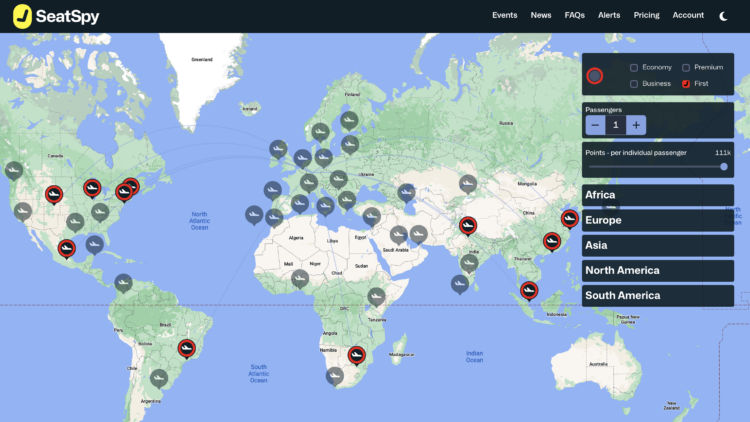Enable the Economy cabin checkbox
The width and height of the screenshot is (750, 422).
pyautogui.click(x=634, y=67)
